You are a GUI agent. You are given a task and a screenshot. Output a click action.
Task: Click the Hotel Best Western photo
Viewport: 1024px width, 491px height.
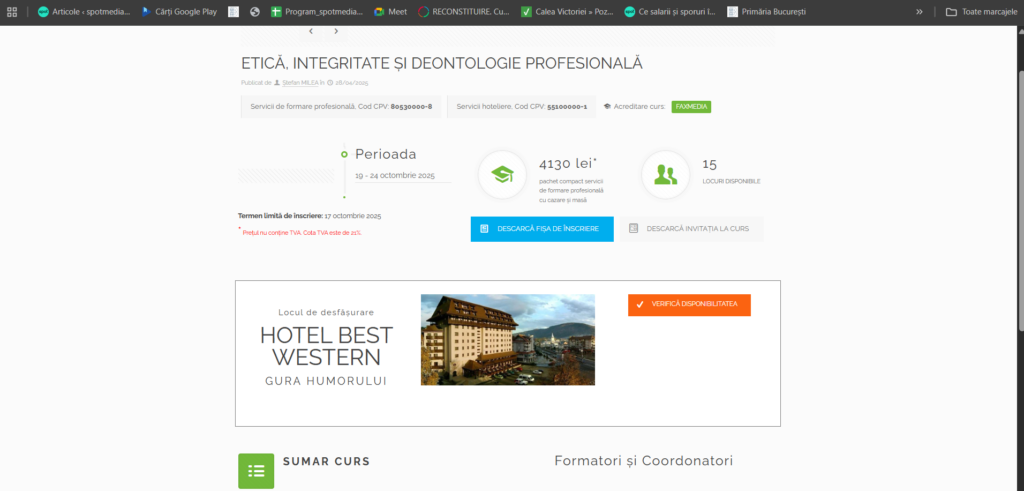point(507,340)
